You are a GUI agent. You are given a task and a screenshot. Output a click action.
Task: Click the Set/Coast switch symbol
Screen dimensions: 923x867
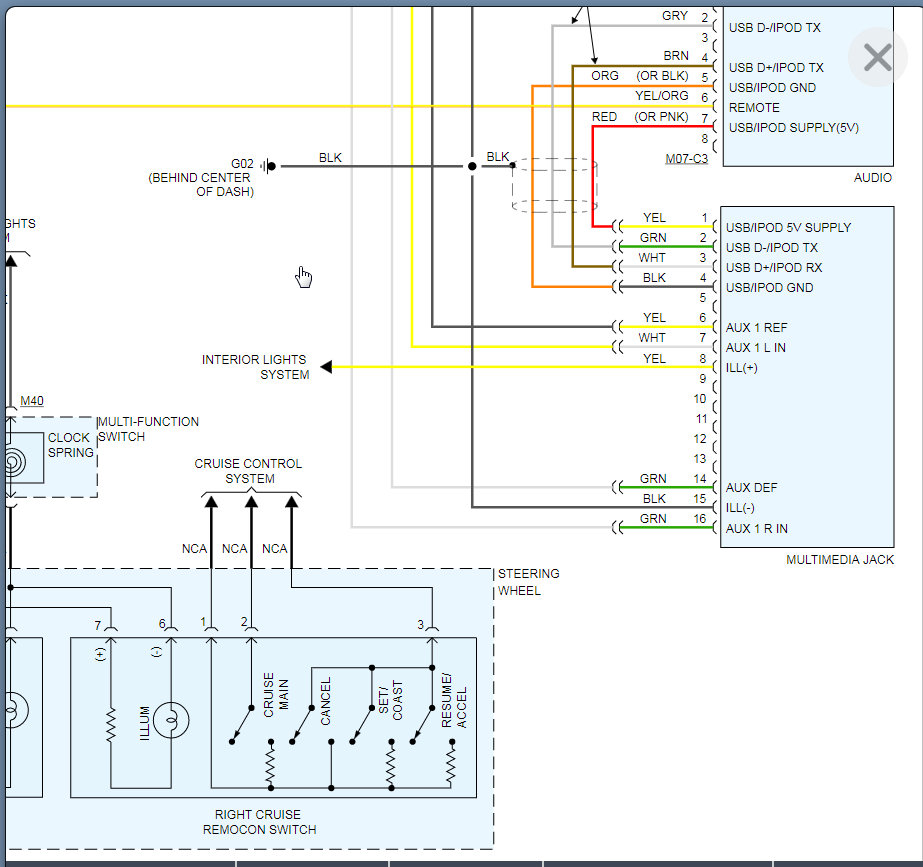(362, 725)
